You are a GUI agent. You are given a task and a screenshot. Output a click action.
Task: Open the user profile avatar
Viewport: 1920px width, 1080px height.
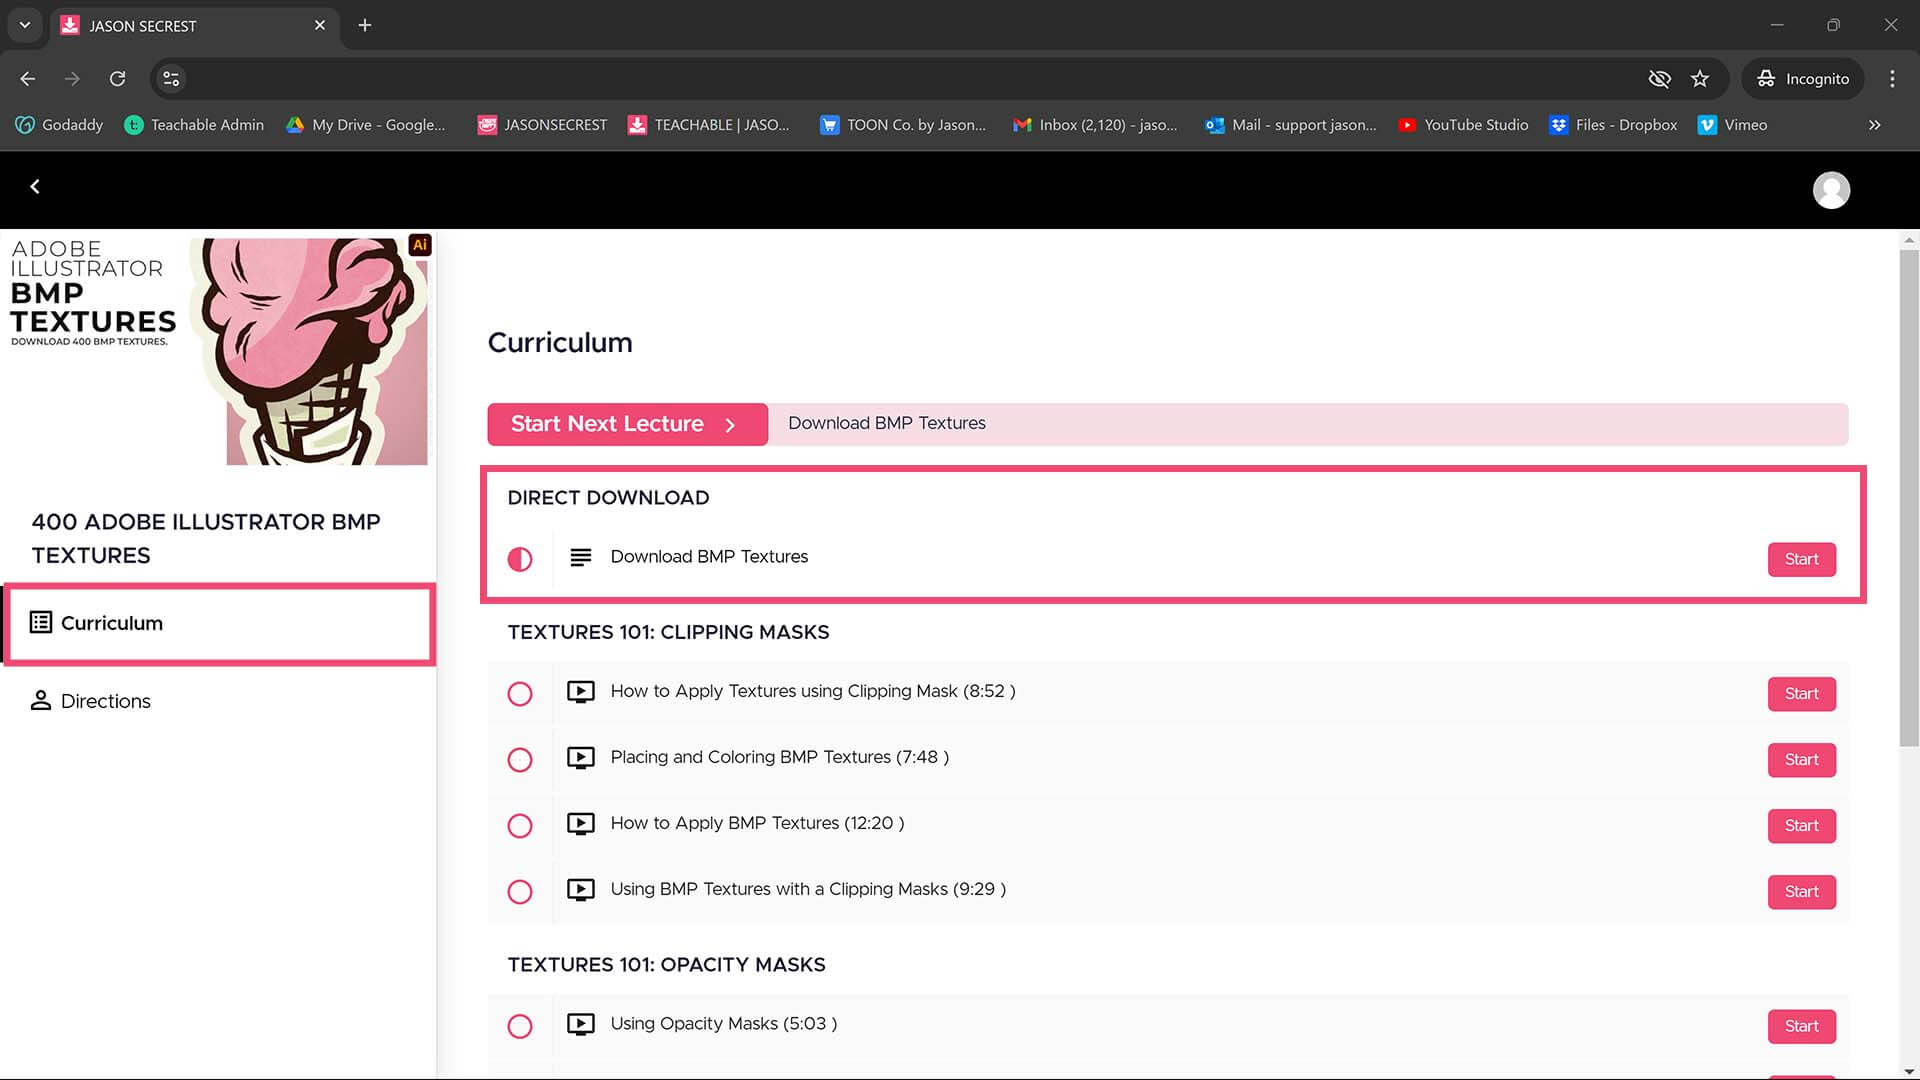1831,190
